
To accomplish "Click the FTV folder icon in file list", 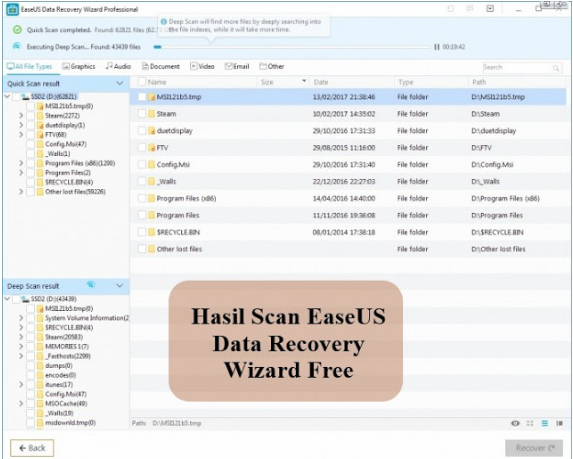I will [x=151, y=148].
